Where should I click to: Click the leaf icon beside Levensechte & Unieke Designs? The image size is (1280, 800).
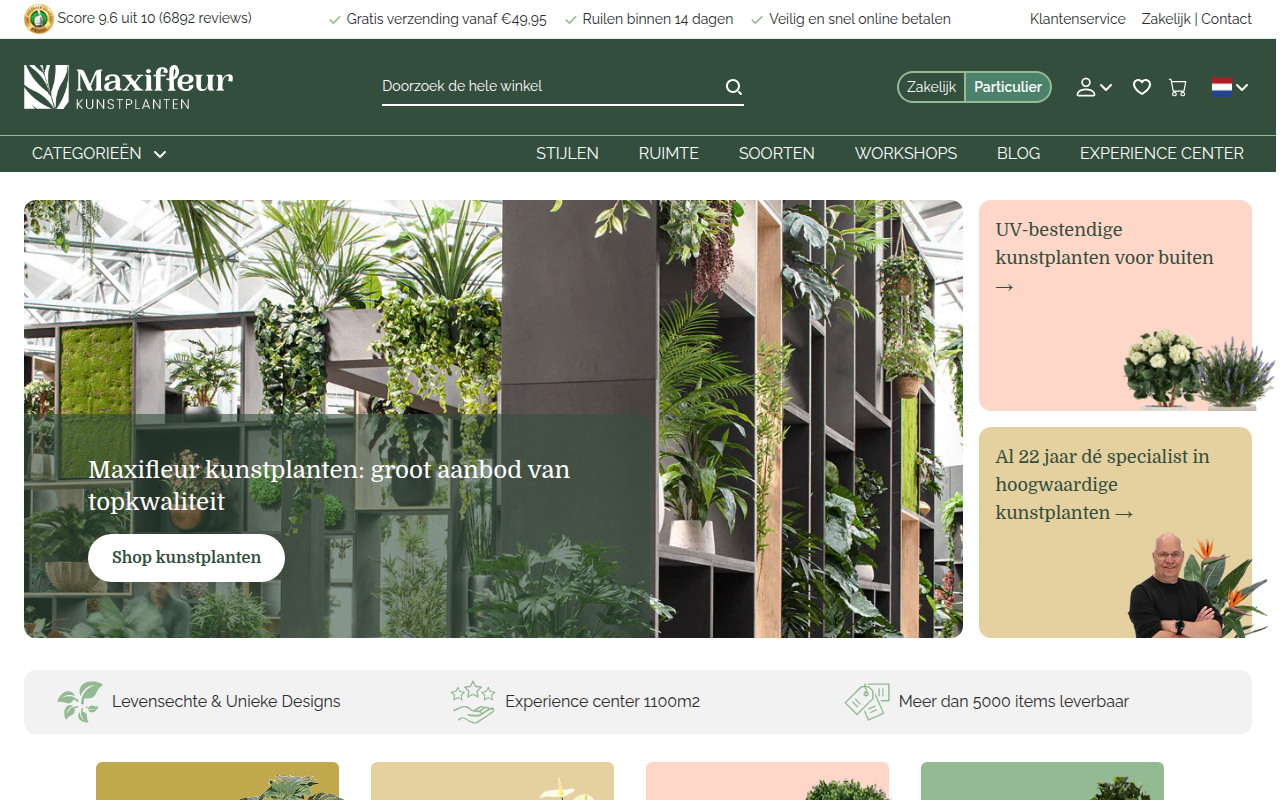[80, 701]
